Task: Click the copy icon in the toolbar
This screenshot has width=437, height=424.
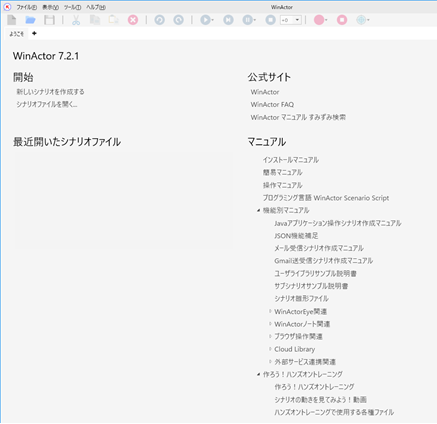Action: (95, 20)
